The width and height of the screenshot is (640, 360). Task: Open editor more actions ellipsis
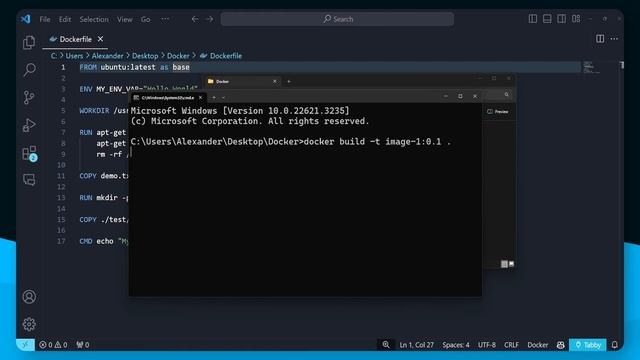[x=614, y=39]
